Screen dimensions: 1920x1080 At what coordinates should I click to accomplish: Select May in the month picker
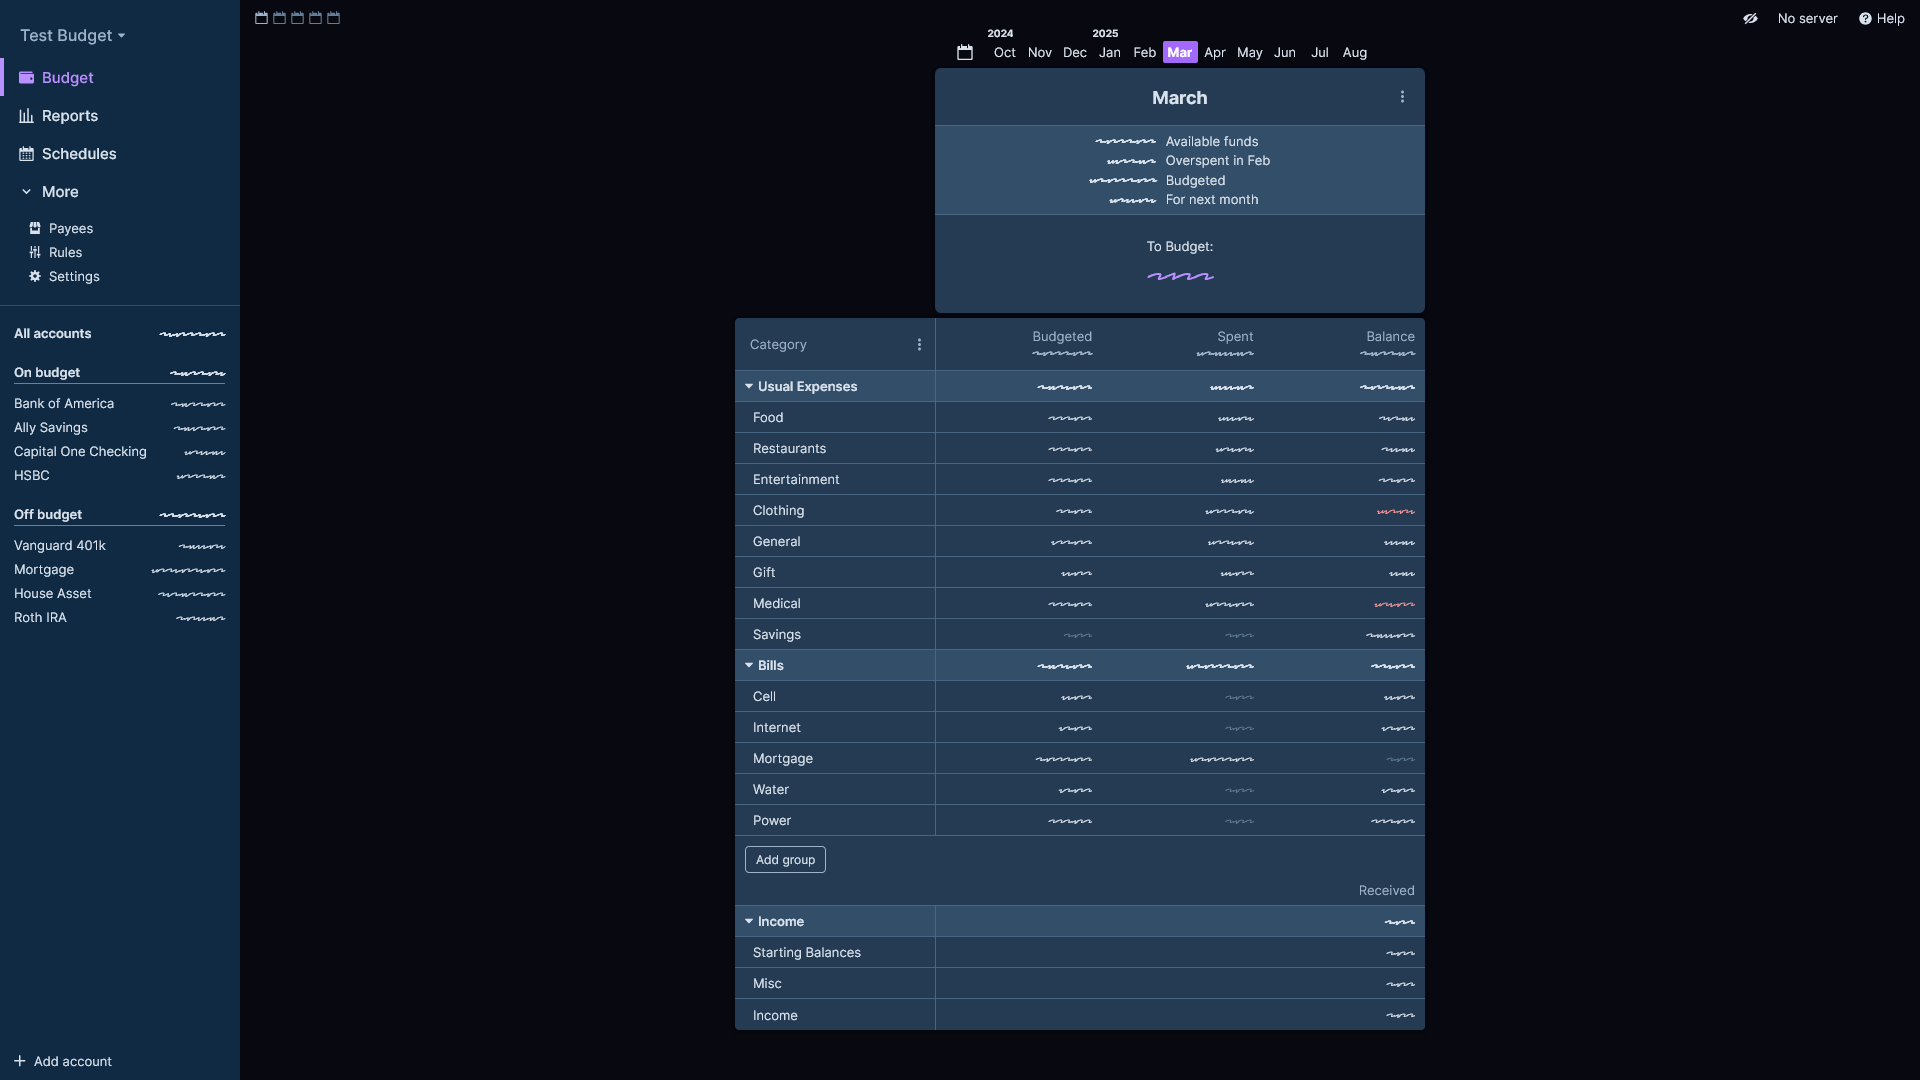click(1249, 53)
